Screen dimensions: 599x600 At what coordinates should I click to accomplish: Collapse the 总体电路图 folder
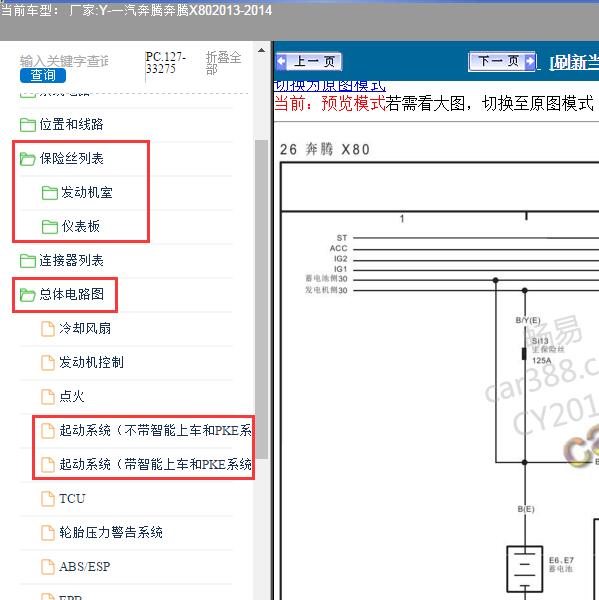point(71,294)
